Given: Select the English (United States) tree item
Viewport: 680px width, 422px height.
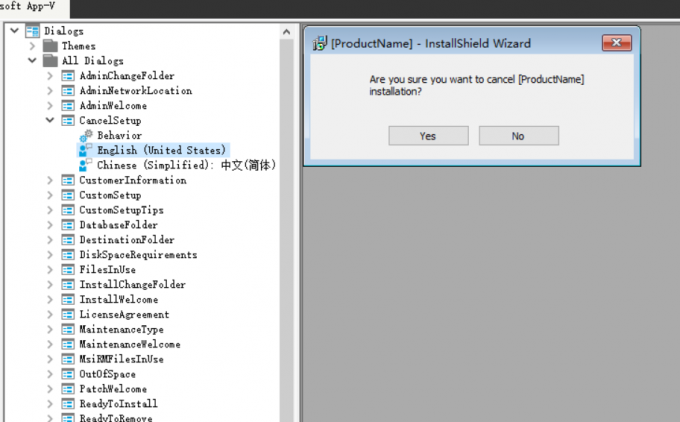Looking at the screenshot, I should pyautogui.click(x=161, y=150).
